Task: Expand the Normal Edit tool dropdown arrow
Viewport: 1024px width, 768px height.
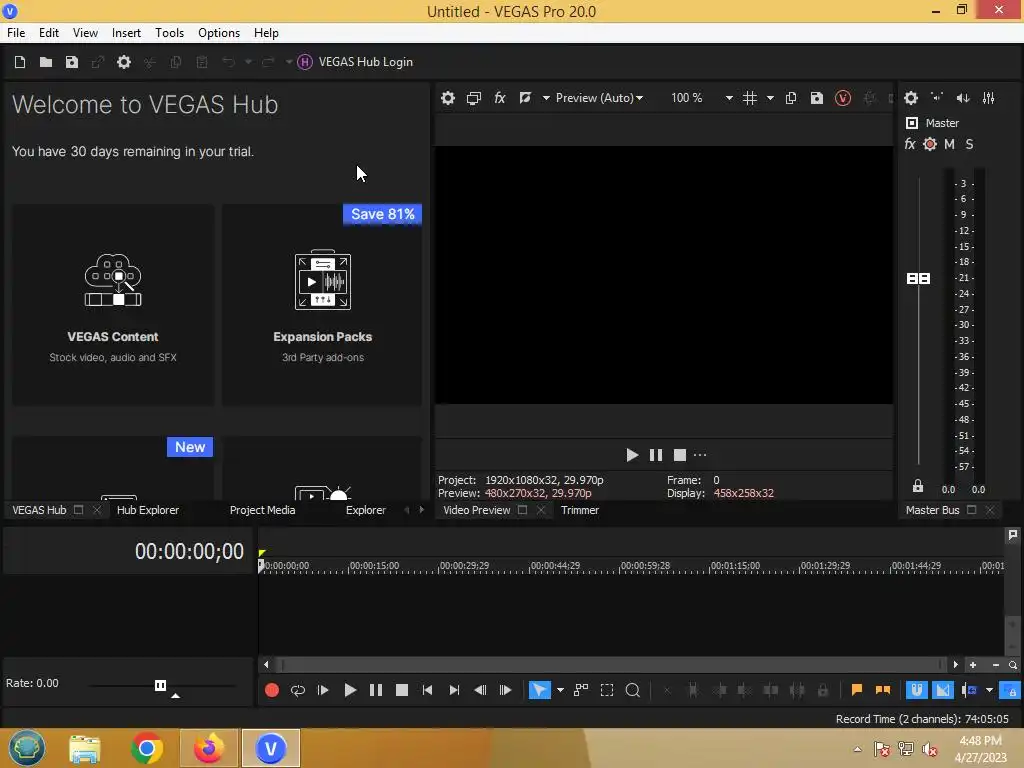Action: tap(560, 690)
